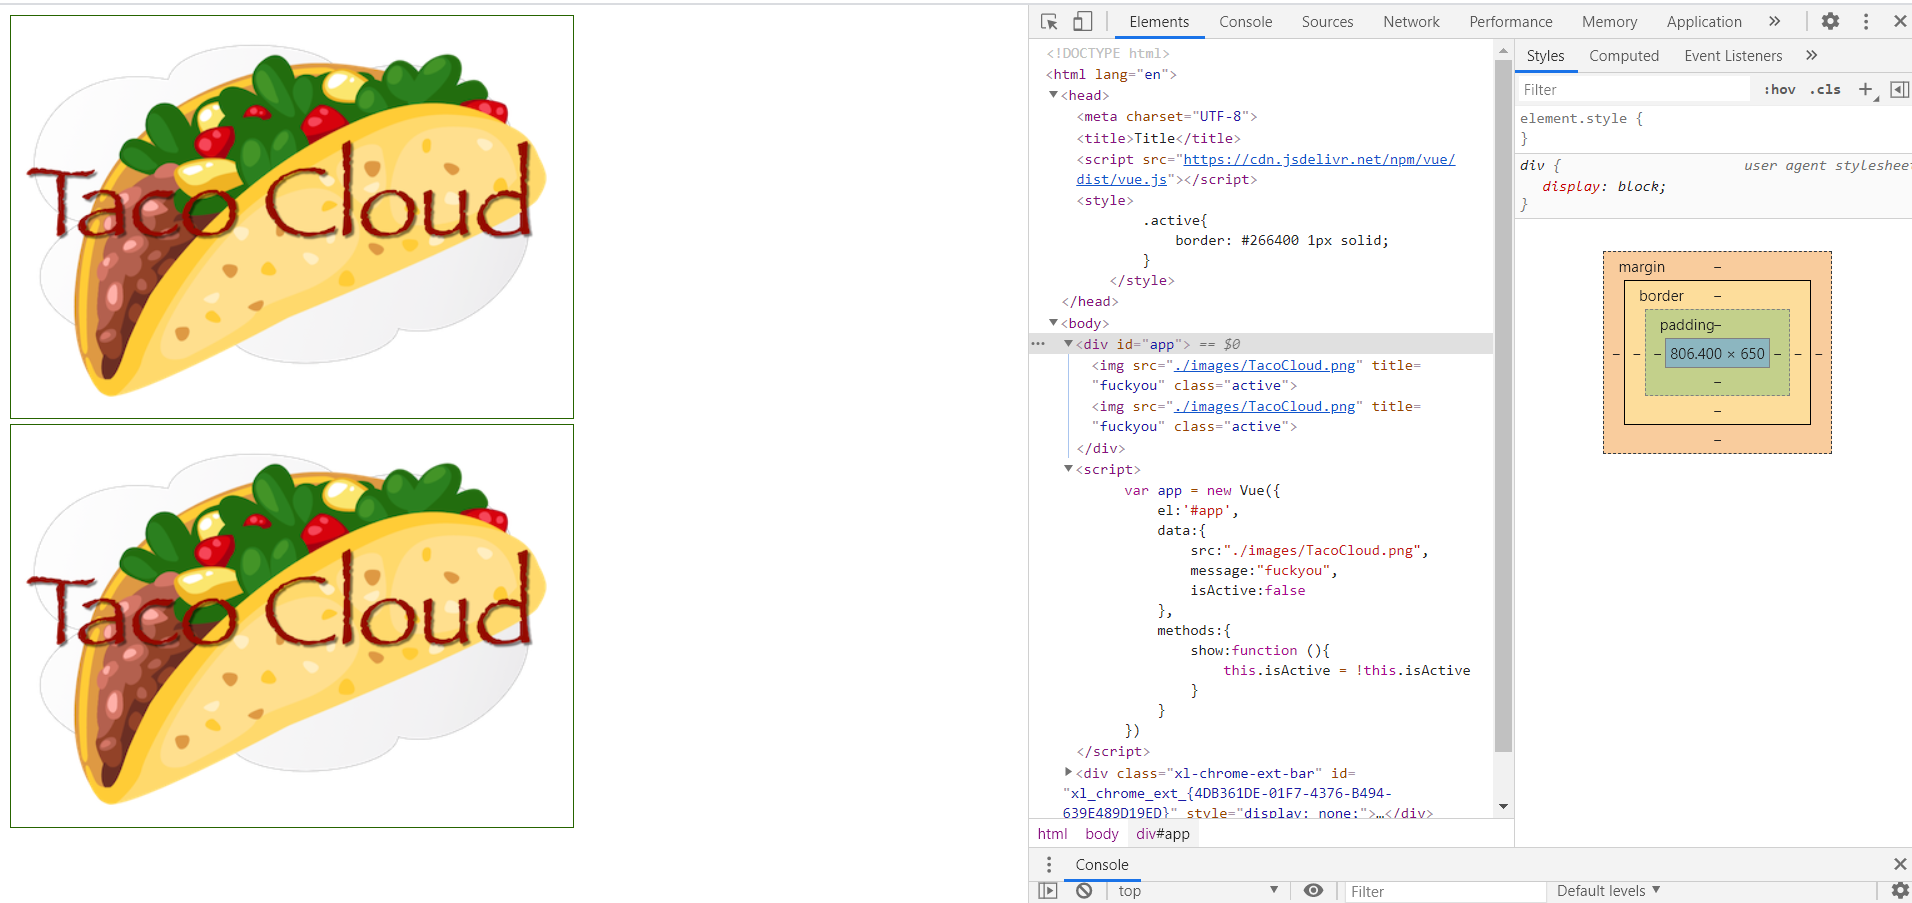1912x903 pixels.
Task: Open the Sources tab
Action: [x=1327, y=21]
